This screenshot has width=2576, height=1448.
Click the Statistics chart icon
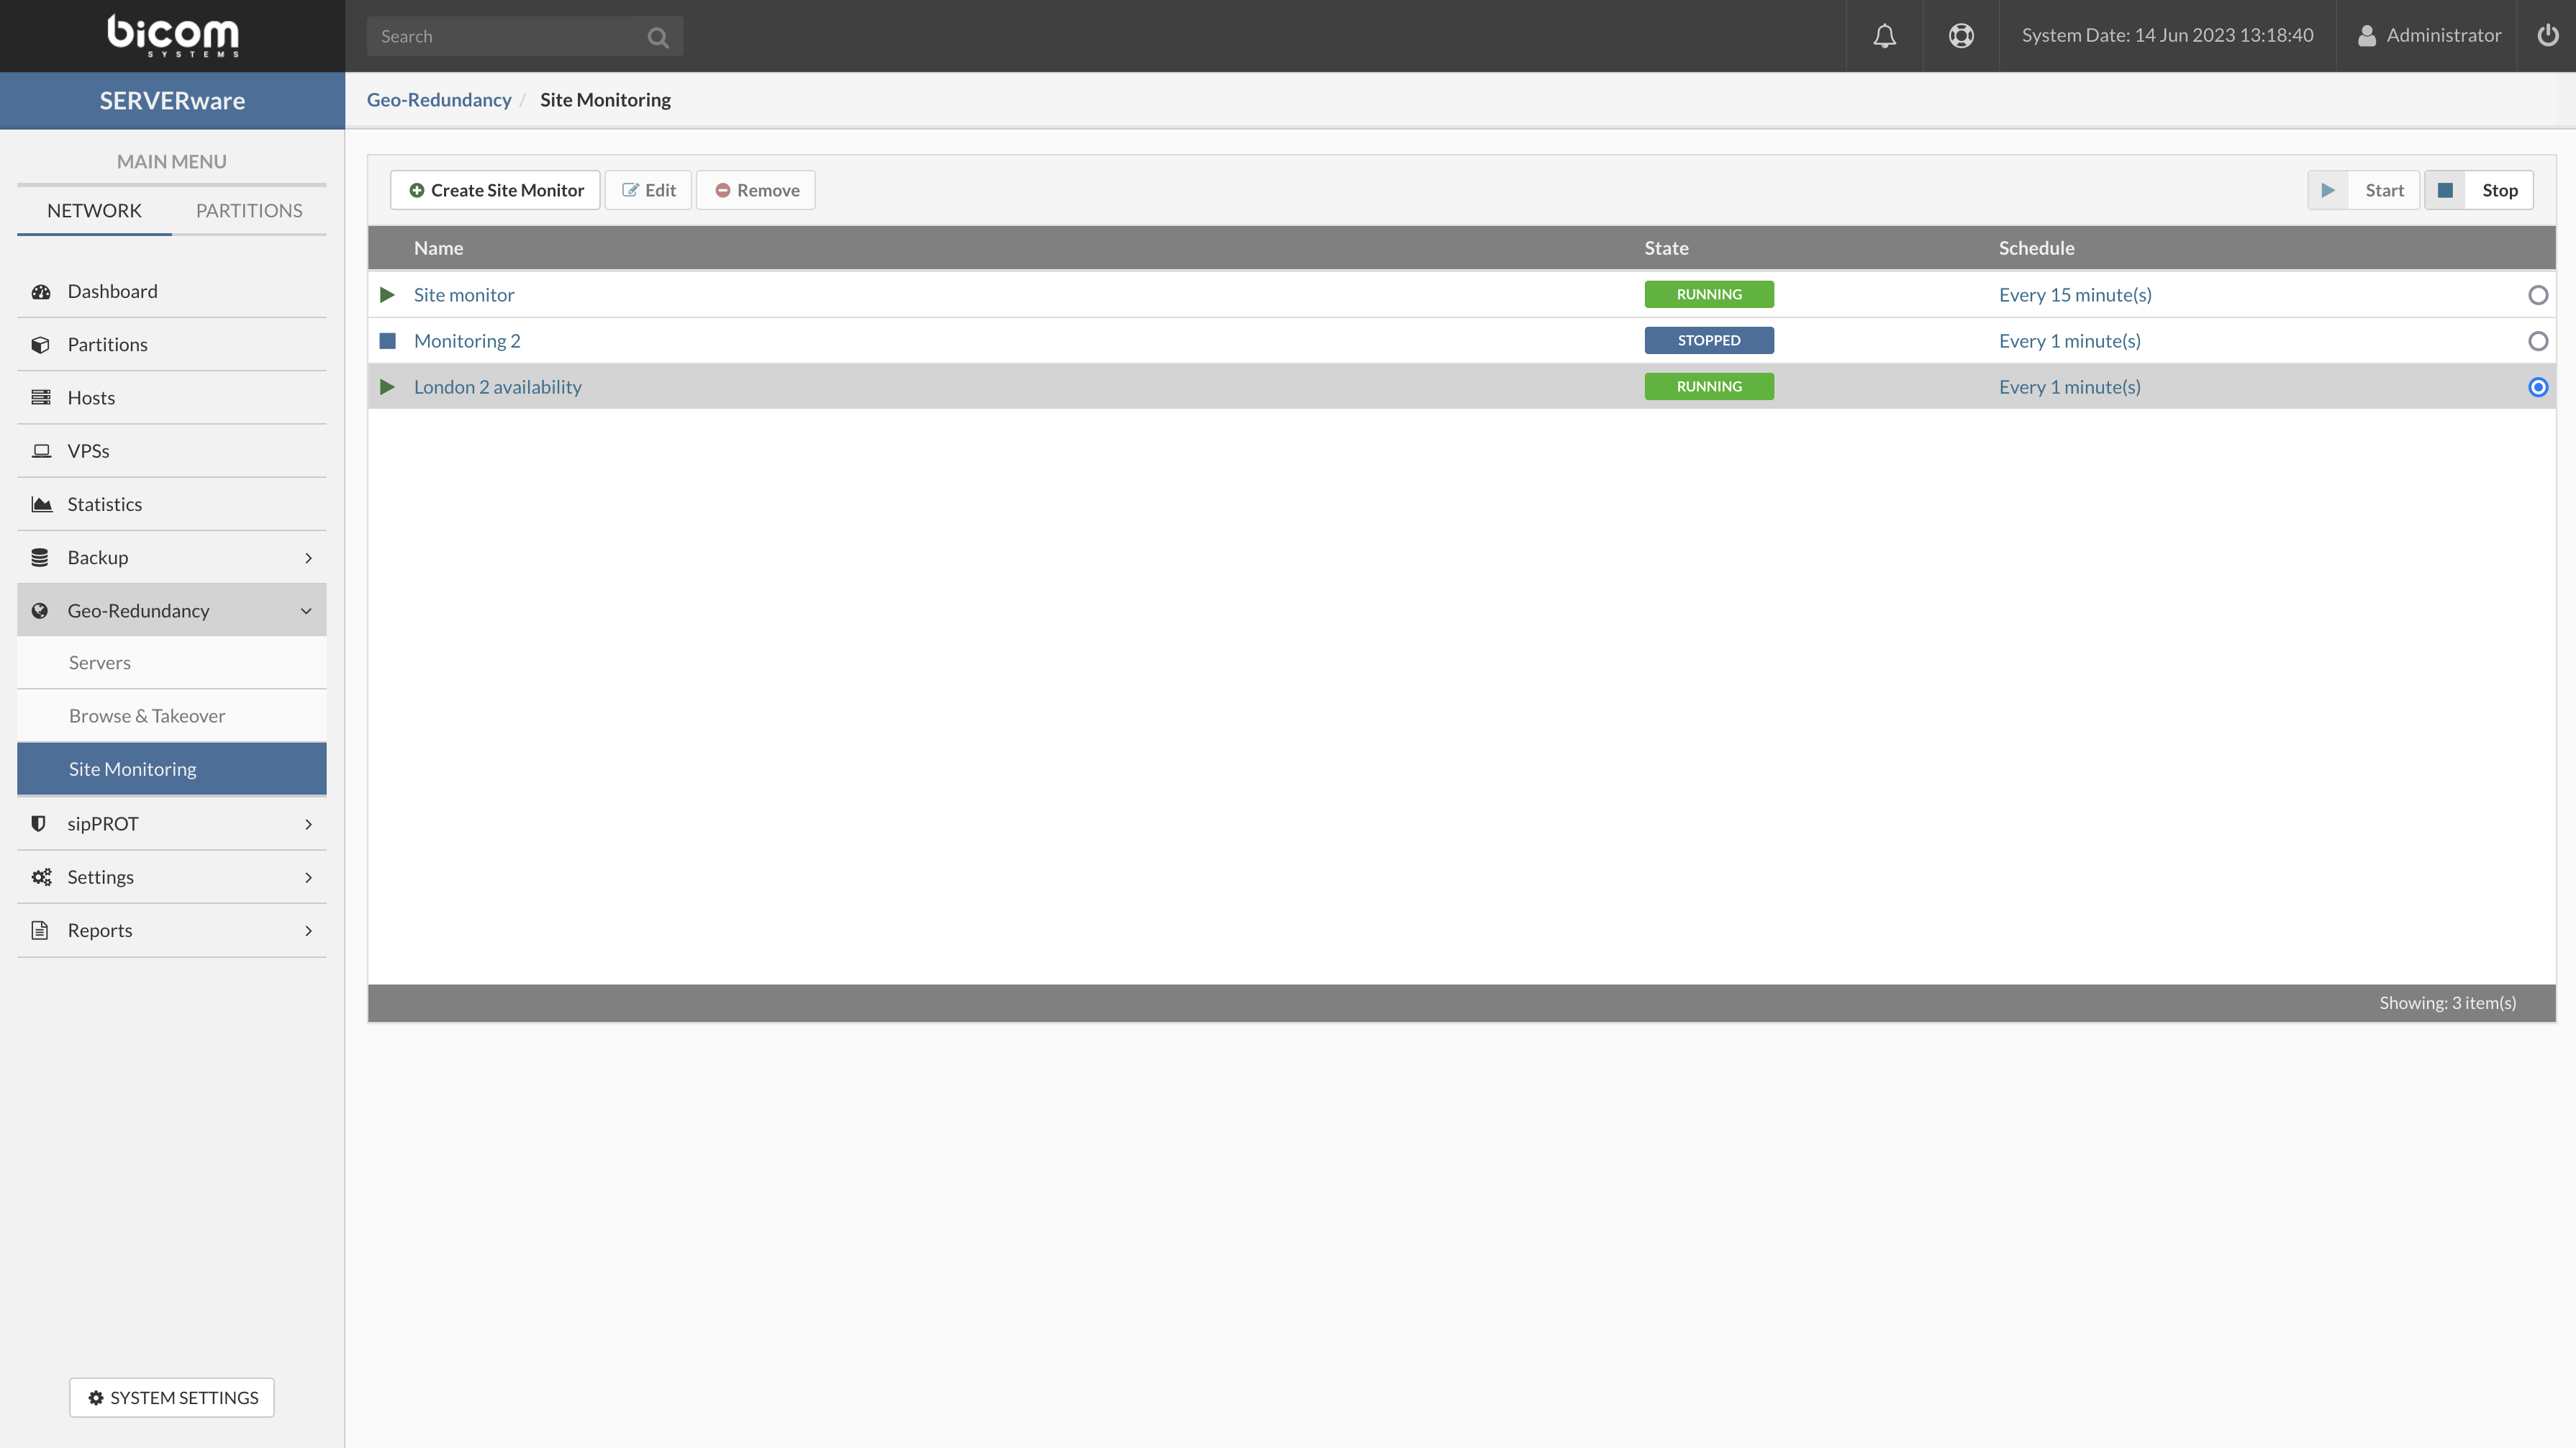41,504
